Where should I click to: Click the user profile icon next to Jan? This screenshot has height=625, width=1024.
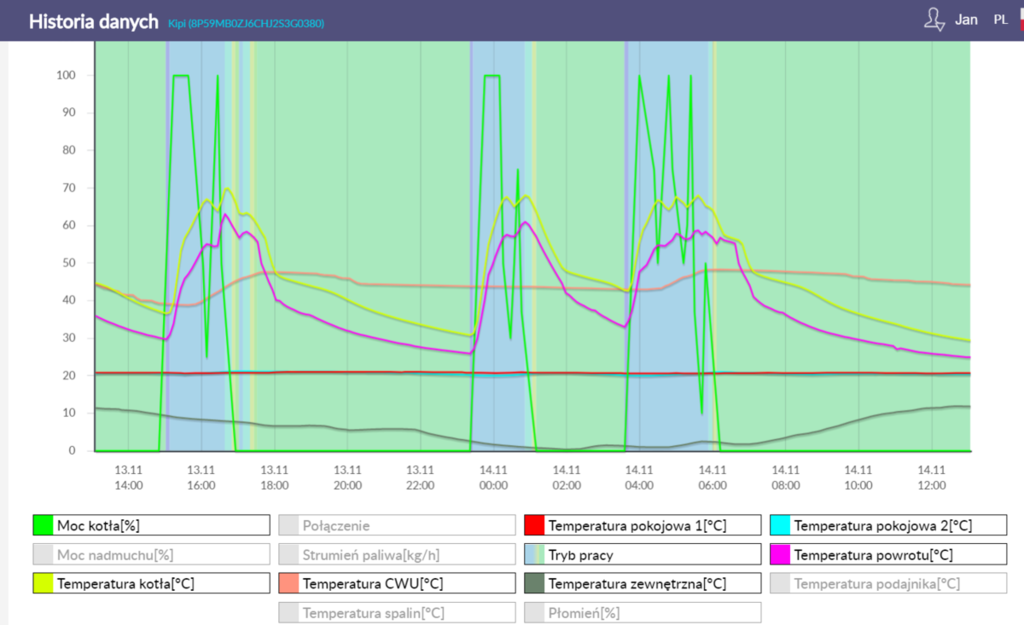click(x=934, y=20)
